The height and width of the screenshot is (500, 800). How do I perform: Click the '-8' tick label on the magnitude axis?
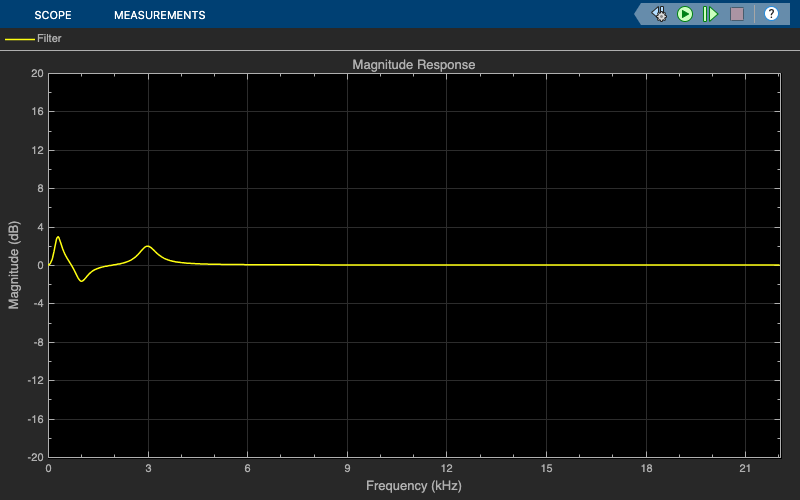pos(38,342)
